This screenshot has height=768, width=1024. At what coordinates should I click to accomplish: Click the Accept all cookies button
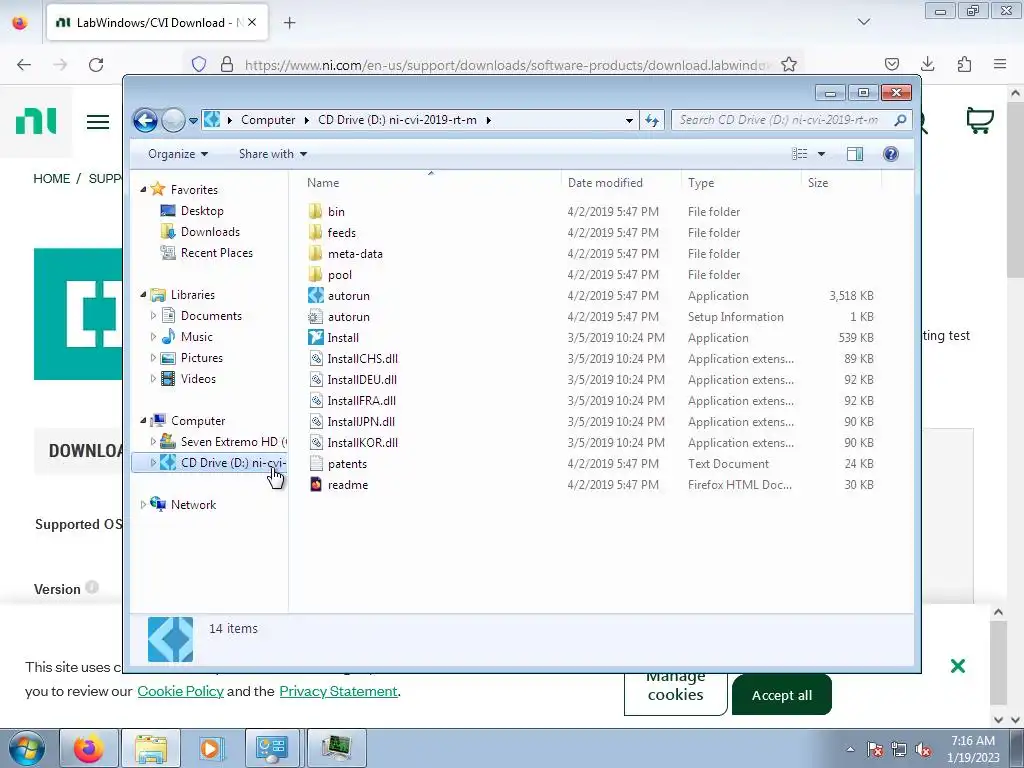pos(782,696)
